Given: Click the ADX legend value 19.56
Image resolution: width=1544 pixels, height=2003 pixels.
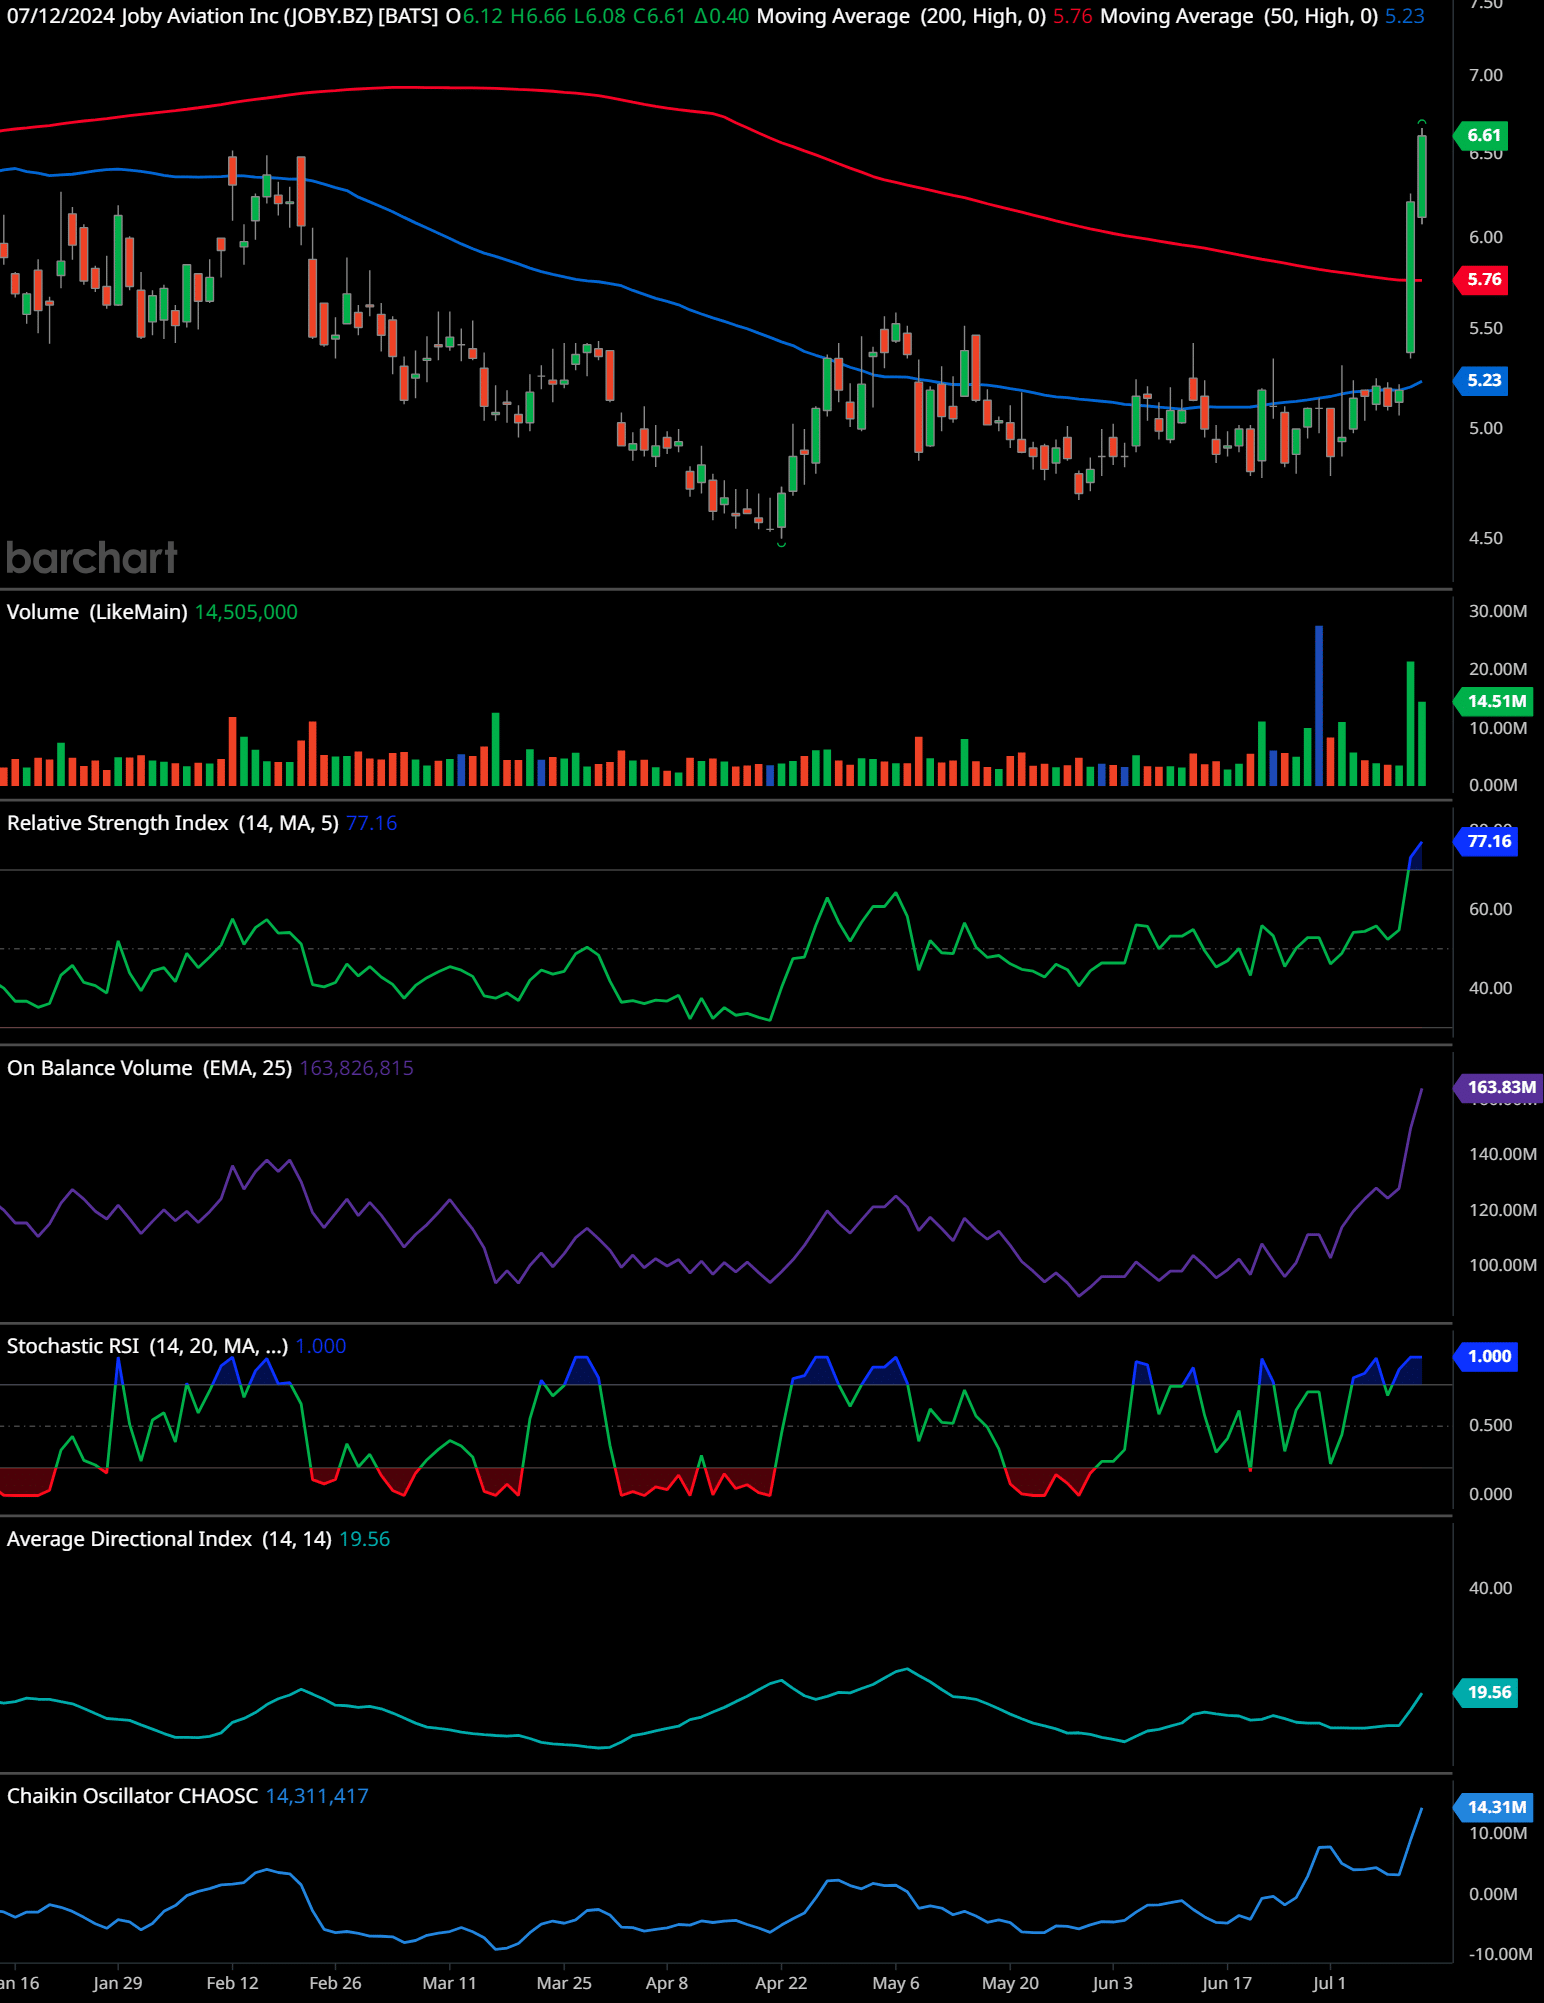Looking at the screenshot, I should pyautogui.click(x=365, y=1539).
